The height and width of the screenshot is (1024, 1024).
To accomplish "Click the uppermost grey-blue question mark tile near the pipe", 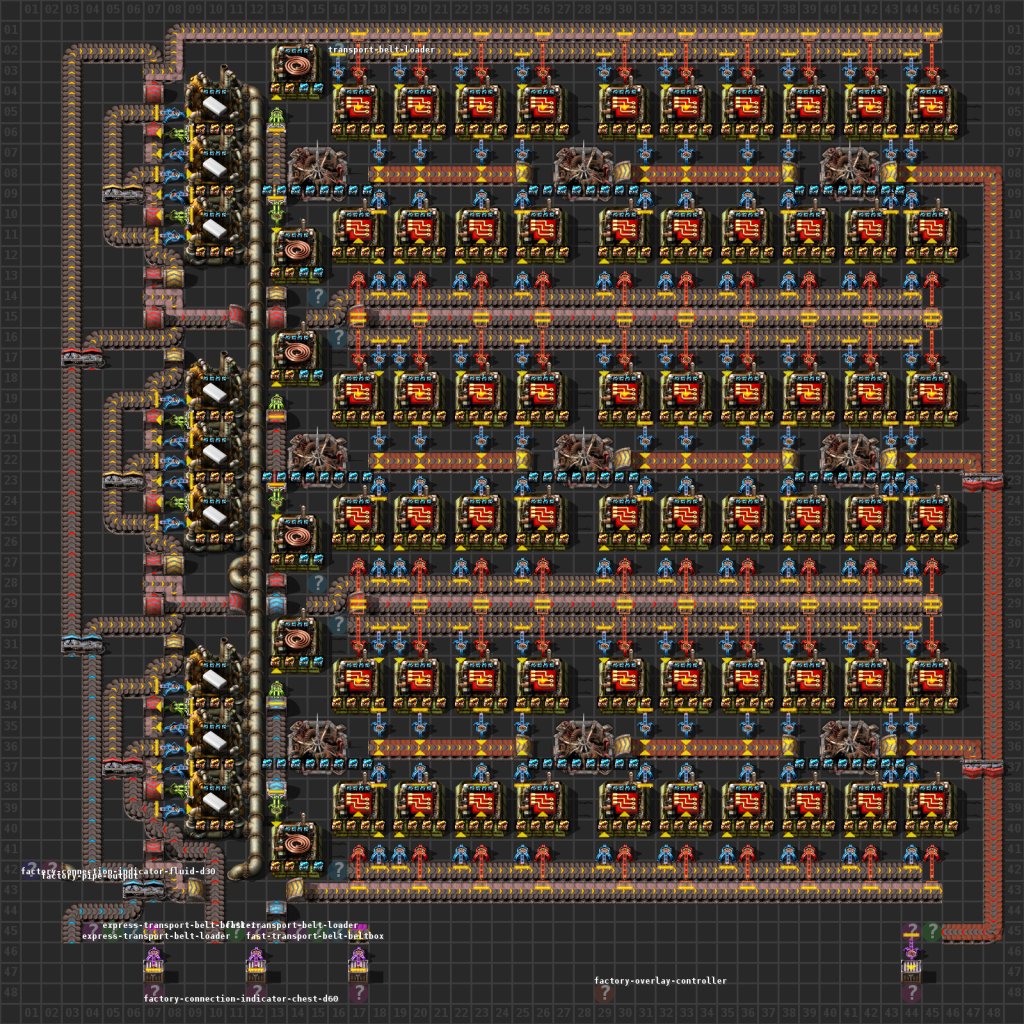I will (317, 296).
